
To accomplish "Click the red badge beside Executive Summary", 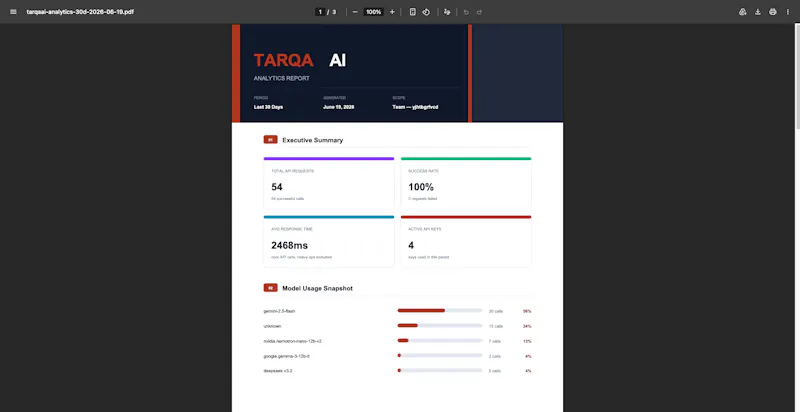I will [270, 140].
